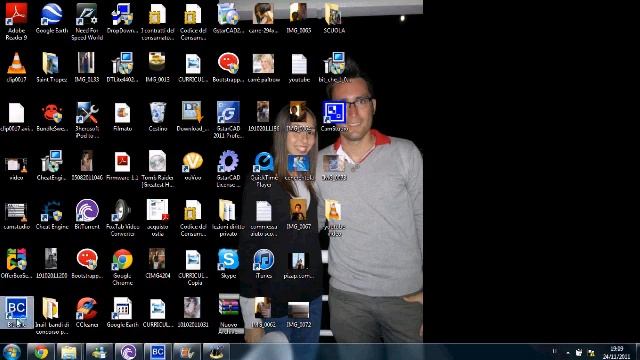Screen dimensions: 640x360
Task: Open the Windows Start menu
Action: (11, 352)
